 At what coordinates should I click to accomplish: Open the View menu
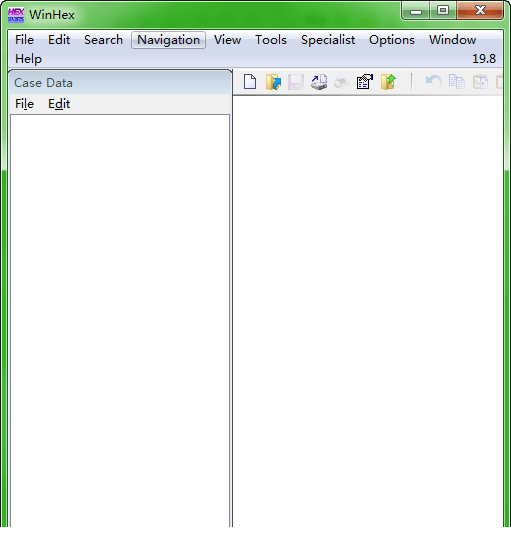[228, 40]
